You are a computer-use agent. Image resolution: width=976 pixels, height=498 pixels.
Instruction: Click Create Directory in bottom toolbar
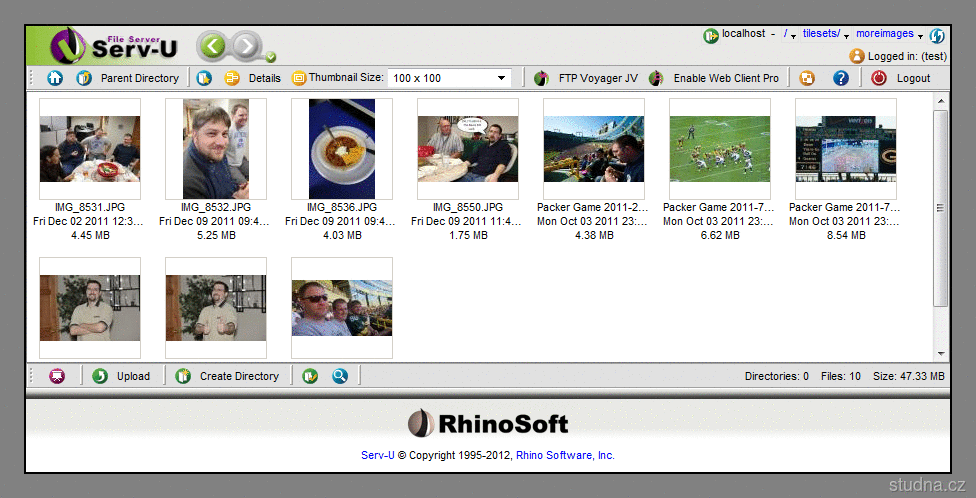(x=238, y=376)
